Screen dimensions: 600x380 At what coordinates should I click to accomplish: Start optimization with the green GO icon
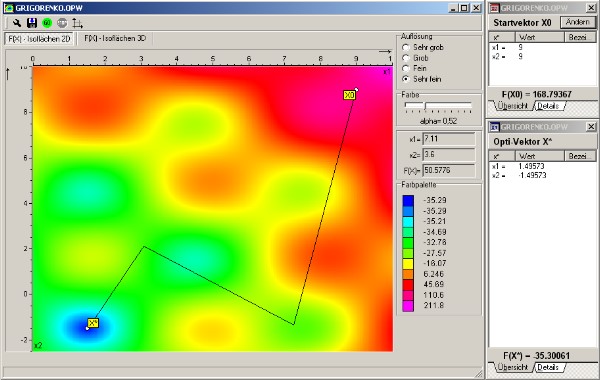tap(47, 23)
